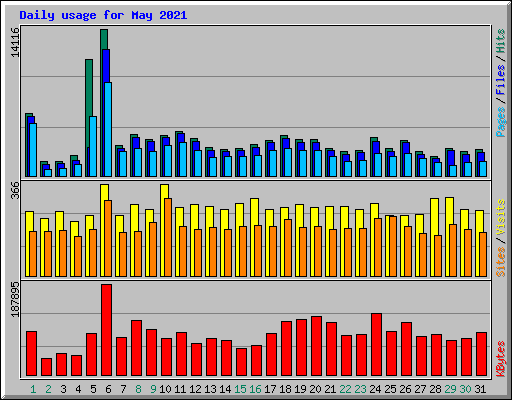This screenshot has width=512, height=400.
Task: Click day 29 on the x-axis
Action: click(450, 389)
